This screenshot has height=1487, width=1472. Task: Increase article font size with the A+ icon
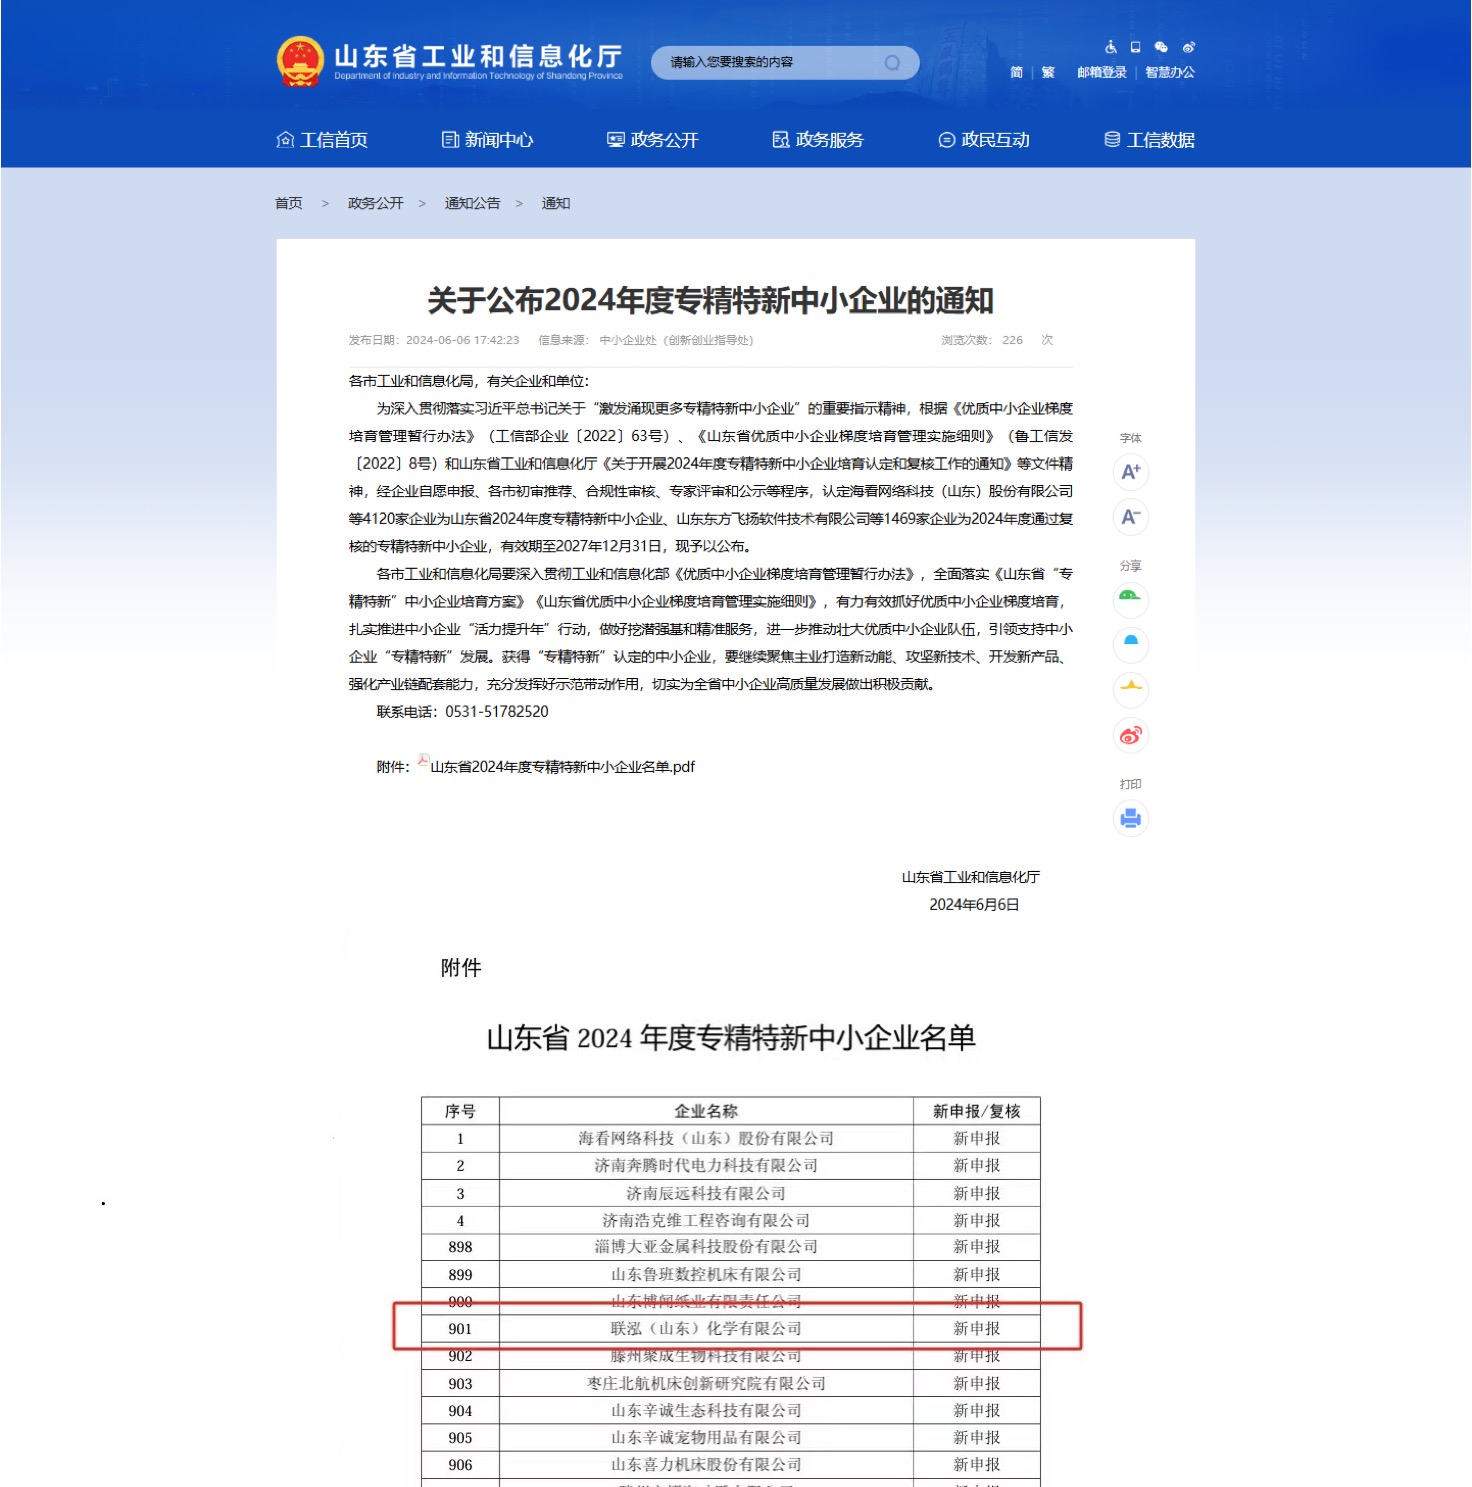(1130, 472)
